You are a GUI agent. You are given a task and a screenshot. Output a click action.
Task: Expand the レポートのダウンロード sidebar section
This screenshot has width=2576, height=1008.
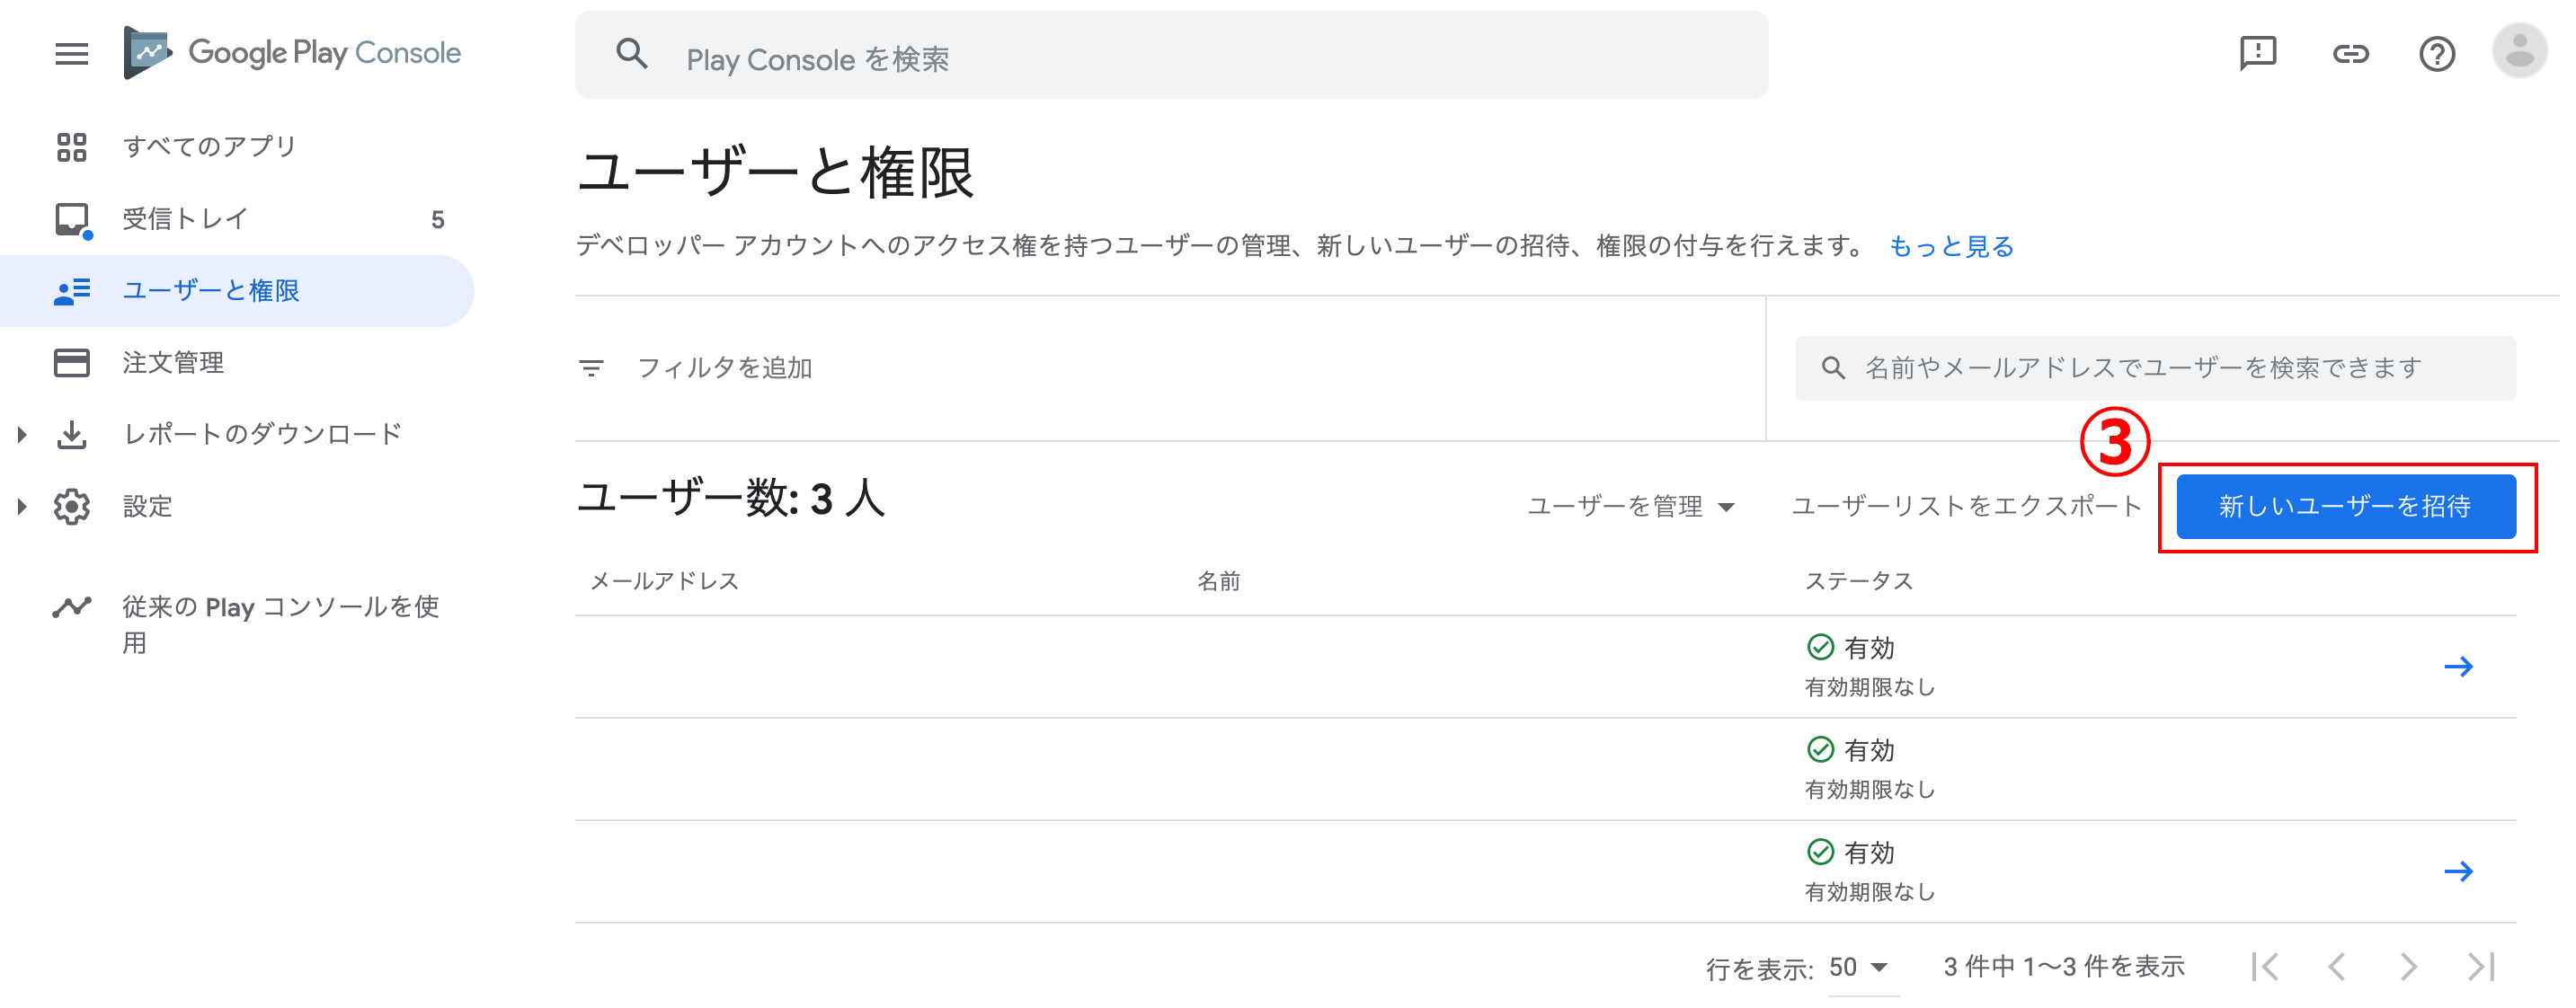click(22, 434)
